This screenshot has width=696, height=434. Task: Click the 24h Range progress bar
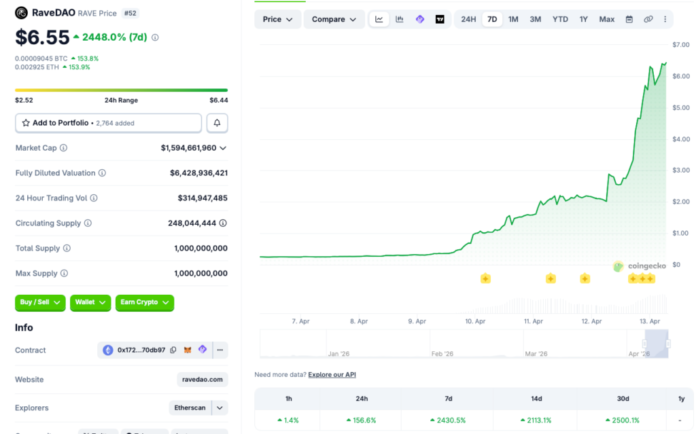point(121,90)
